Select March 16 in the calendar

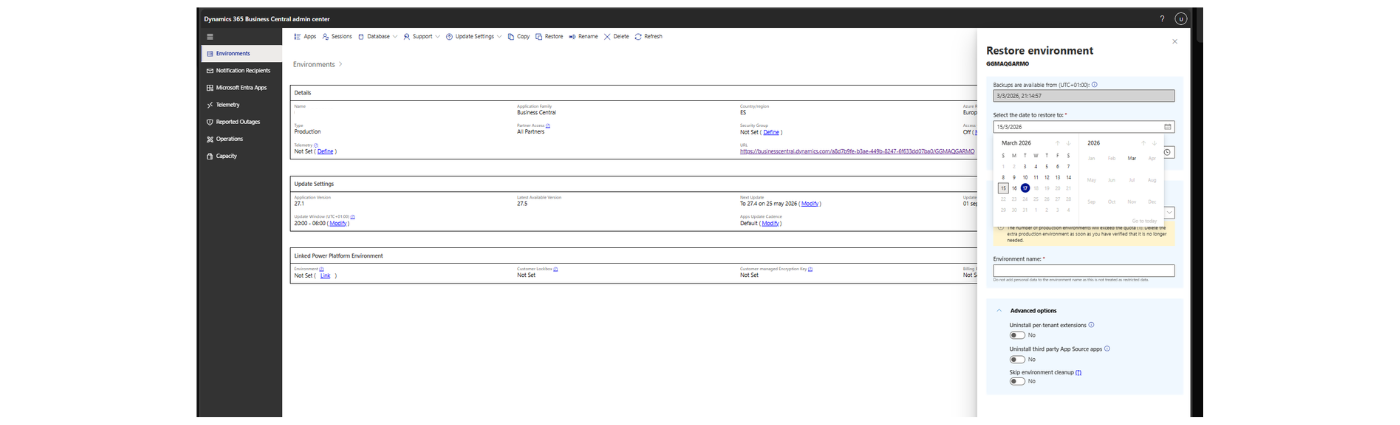click(1014, 188)
